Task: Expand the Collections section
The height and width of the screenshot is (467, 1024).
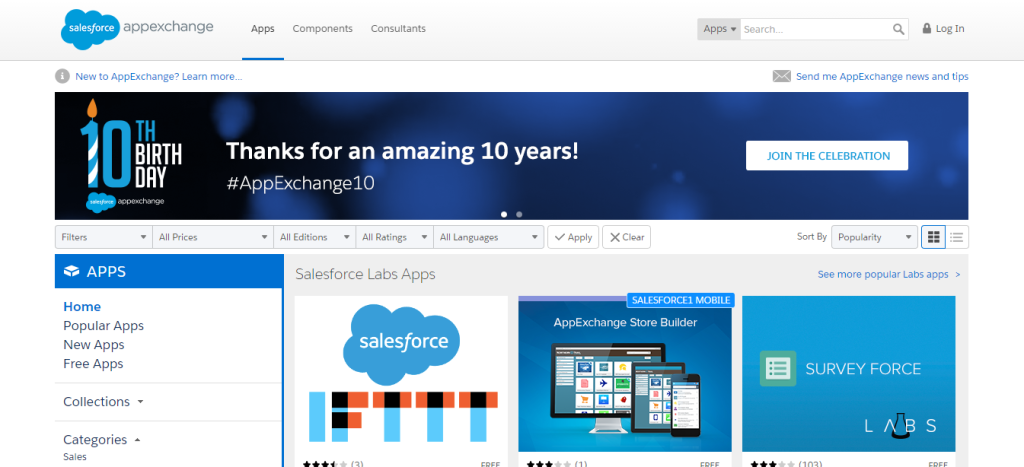Action: [103, 401]
